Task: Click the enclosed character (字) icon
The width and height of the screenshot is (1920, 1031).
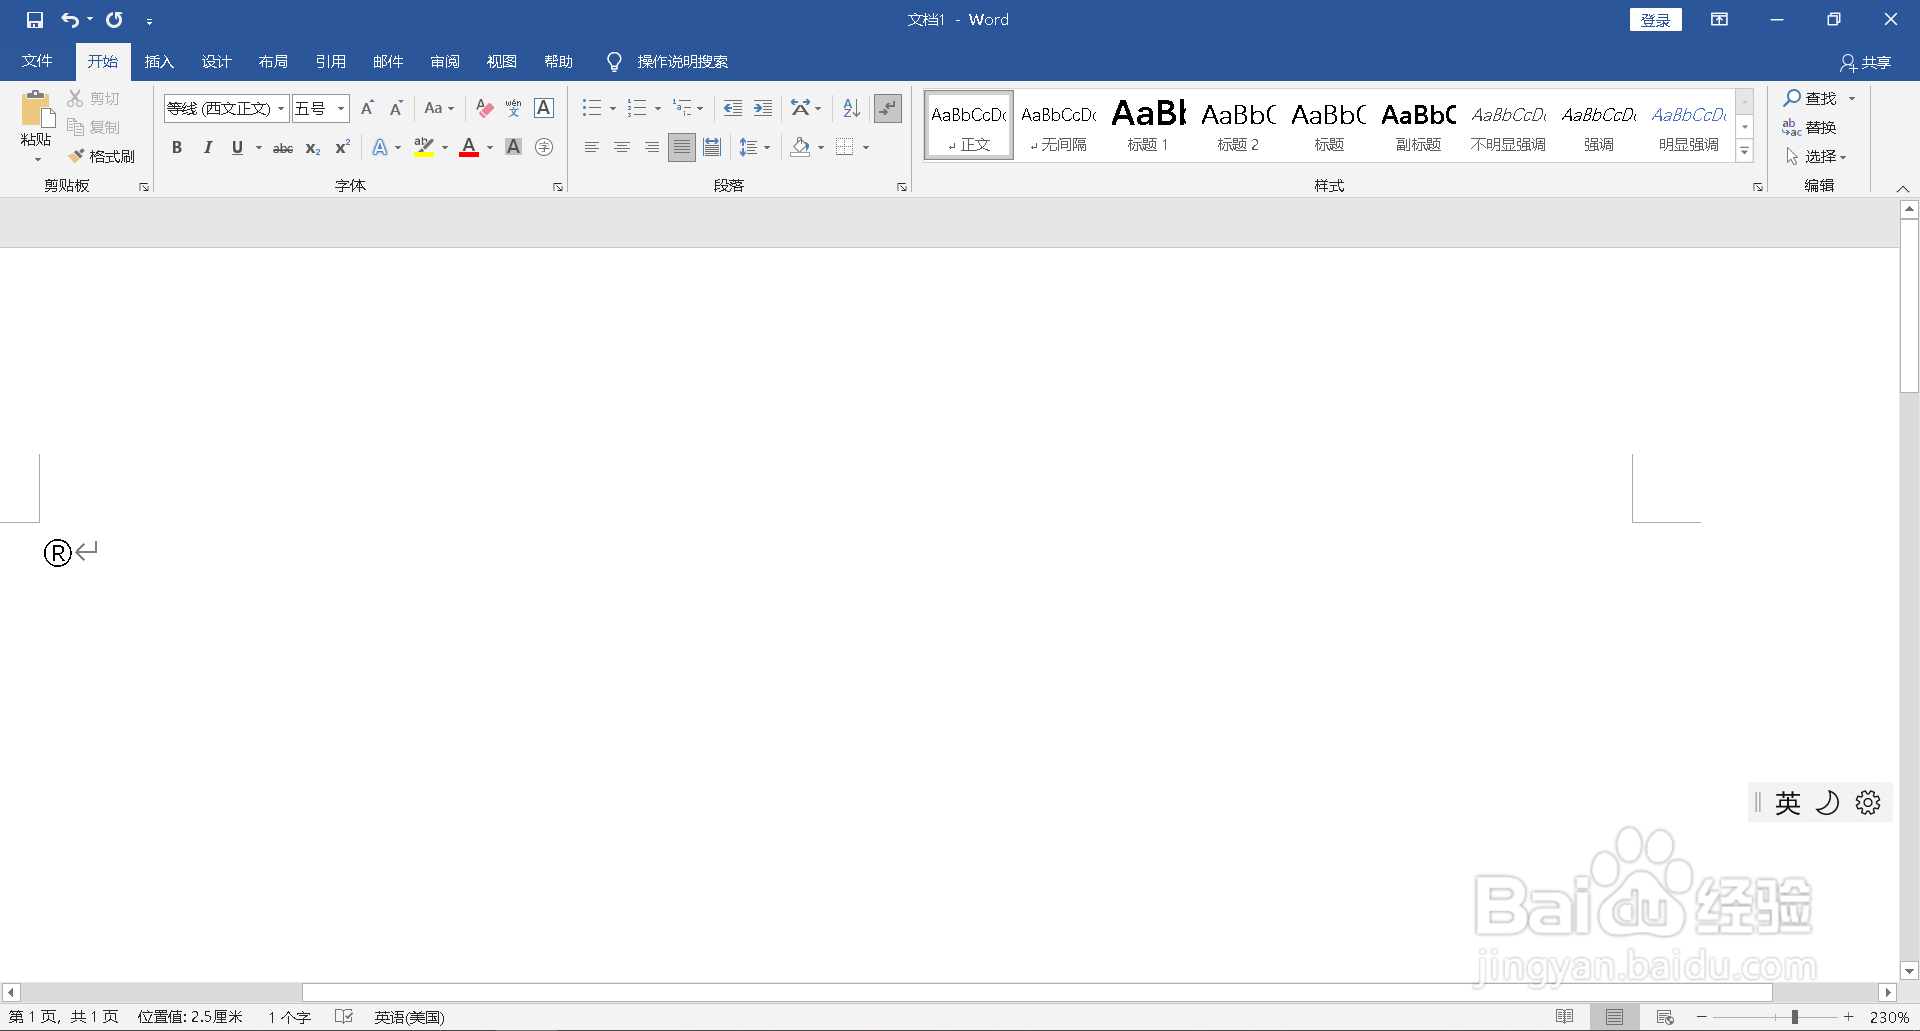Action: pos(544,147)
